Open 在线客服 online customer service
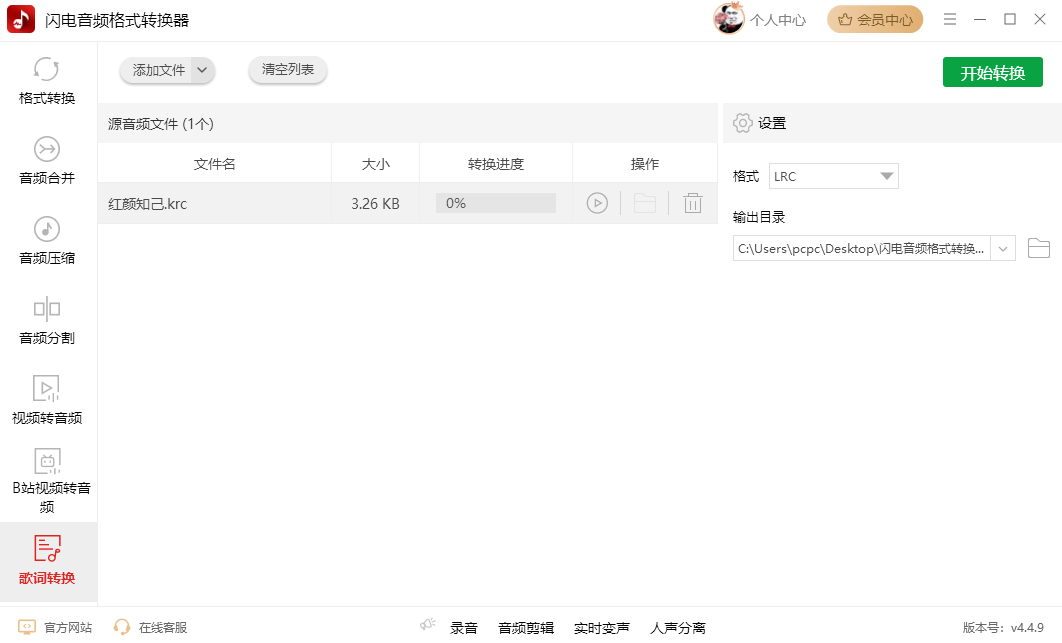Screen dimensions: 1062x643 (160, 627)
